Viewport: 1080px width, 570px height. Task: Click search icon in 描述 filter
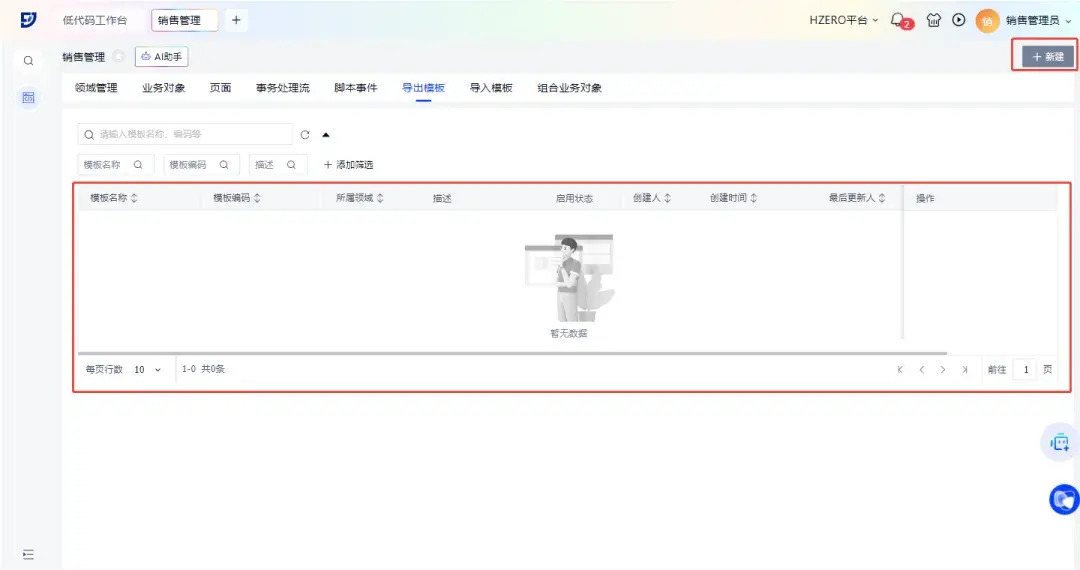point(291,165)
